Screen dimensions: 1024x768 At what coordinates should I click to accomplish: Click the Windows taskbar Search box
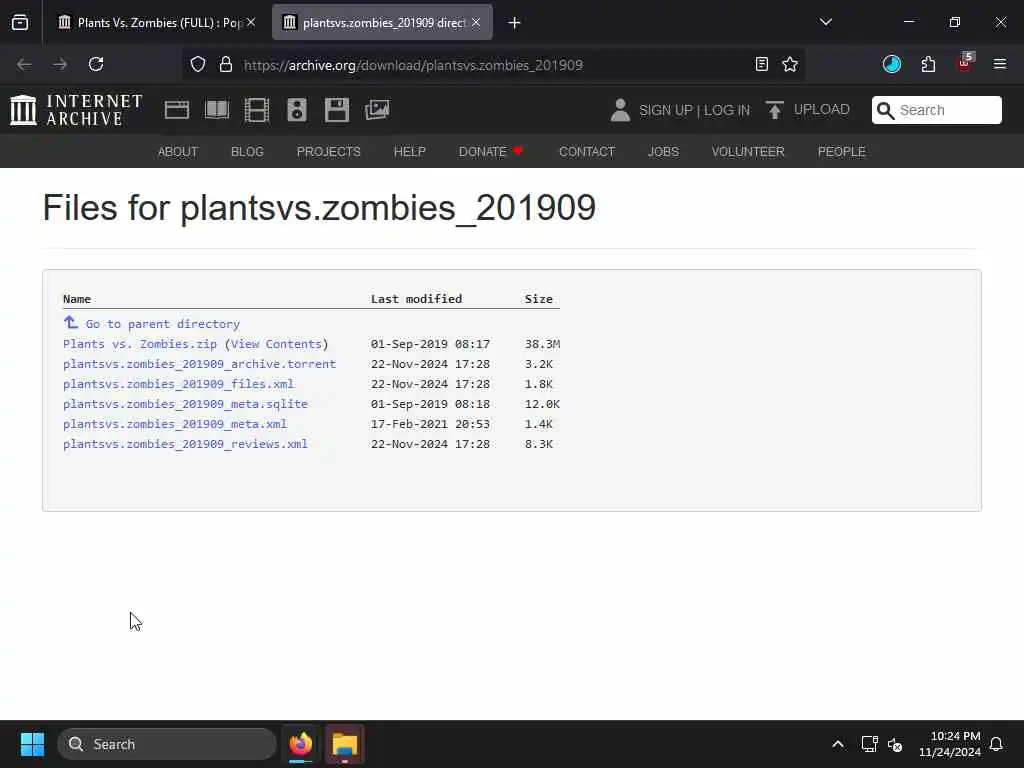point(167,744)
